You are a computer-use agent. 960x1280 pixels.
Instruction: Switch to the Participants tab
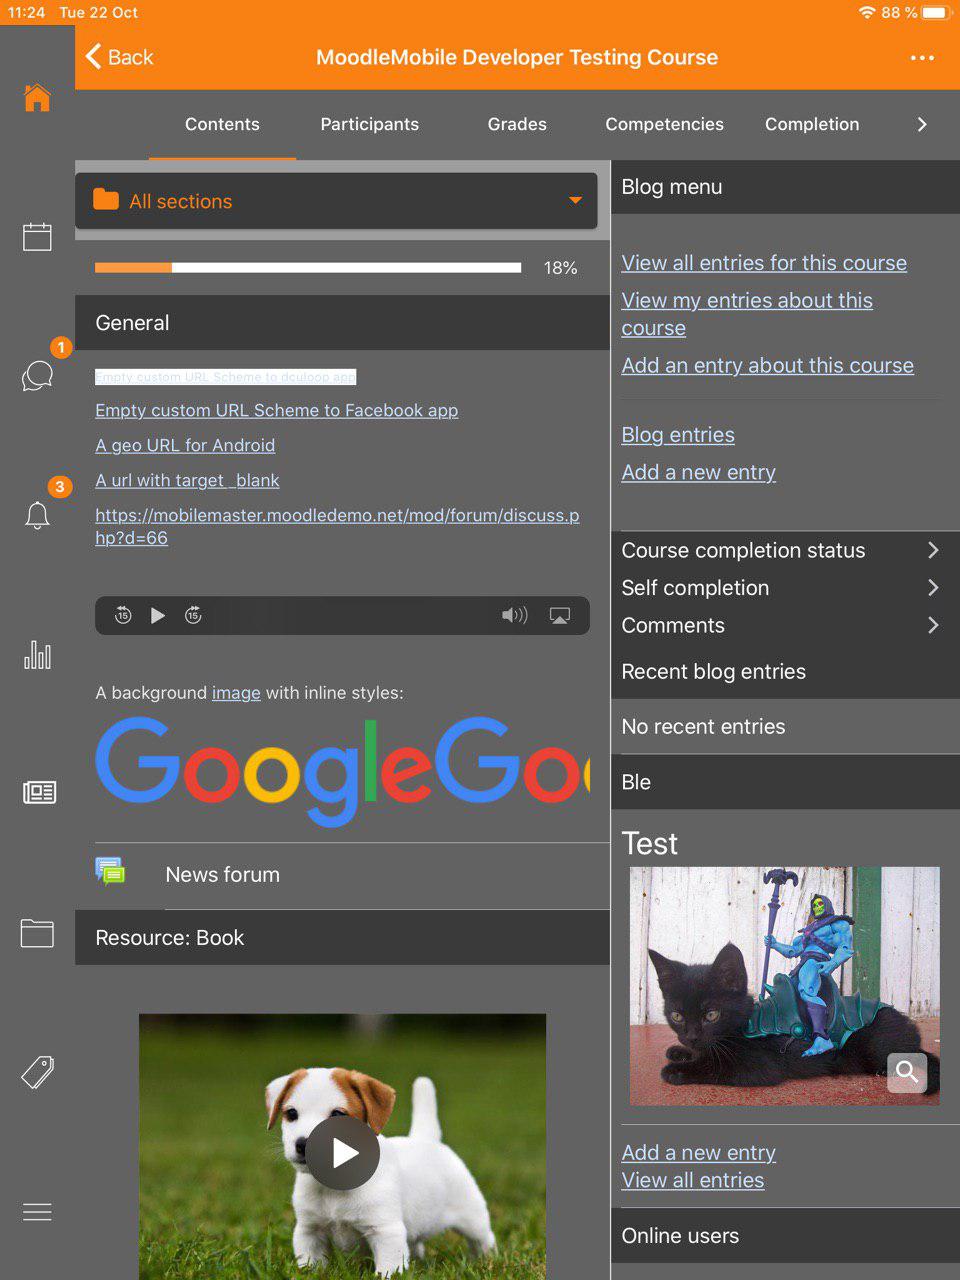click(370, 124)
